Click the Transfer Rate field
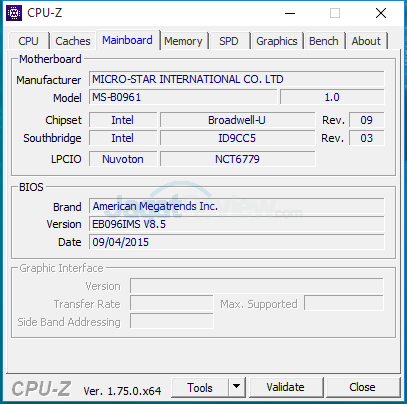The height and width of the screenshot is (404, 407). pos(172,304)
